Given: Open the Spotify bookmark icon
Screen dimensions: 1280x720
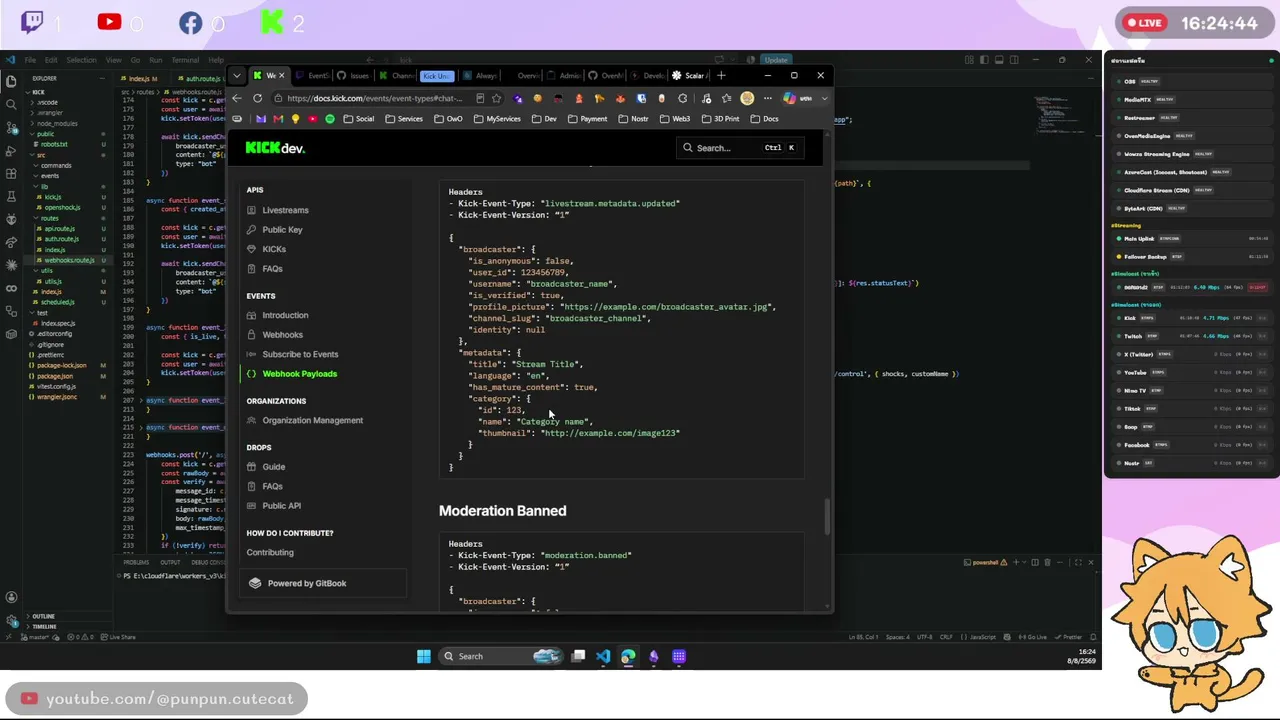Looking at the screenshot, I should pos(330,119).
